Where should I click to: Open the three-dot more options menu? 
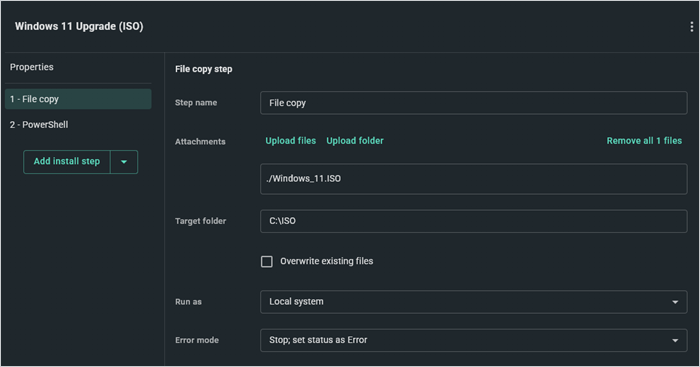point(691,27)
